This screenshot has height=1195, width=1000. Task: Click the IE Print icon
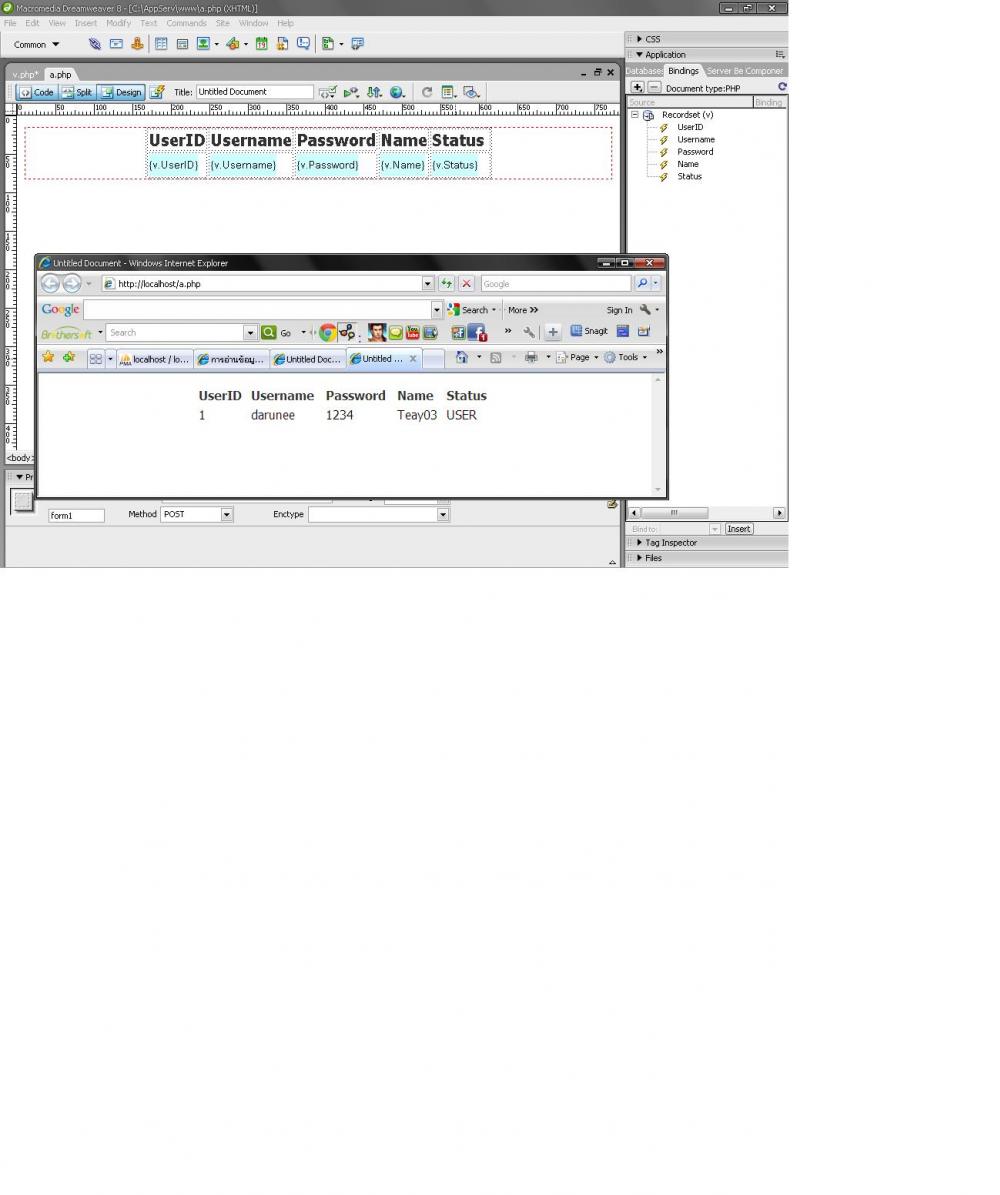click(x=531, y=357)
